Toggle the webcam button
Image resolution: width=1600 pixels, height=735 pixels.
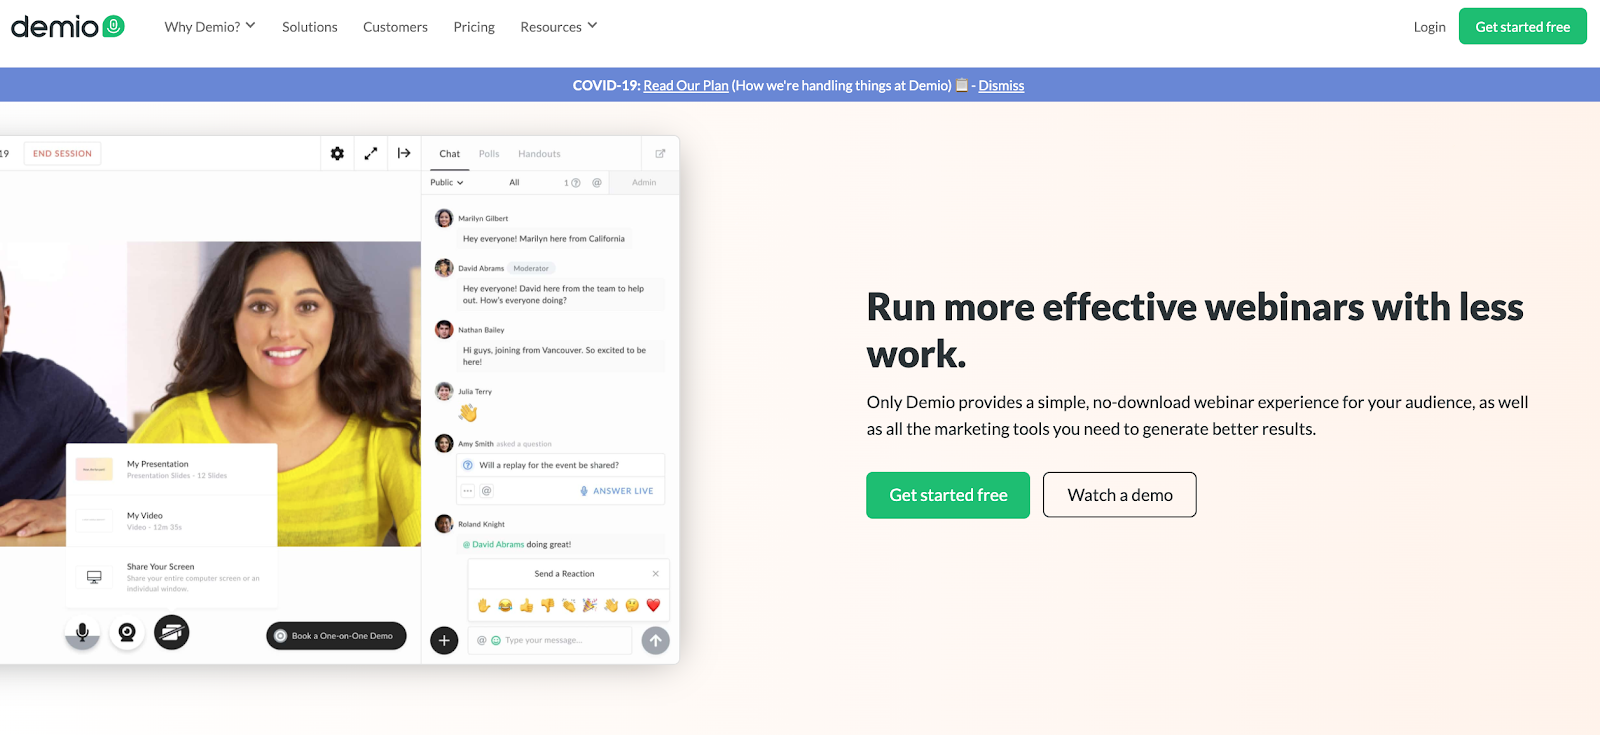pos(127,632)
